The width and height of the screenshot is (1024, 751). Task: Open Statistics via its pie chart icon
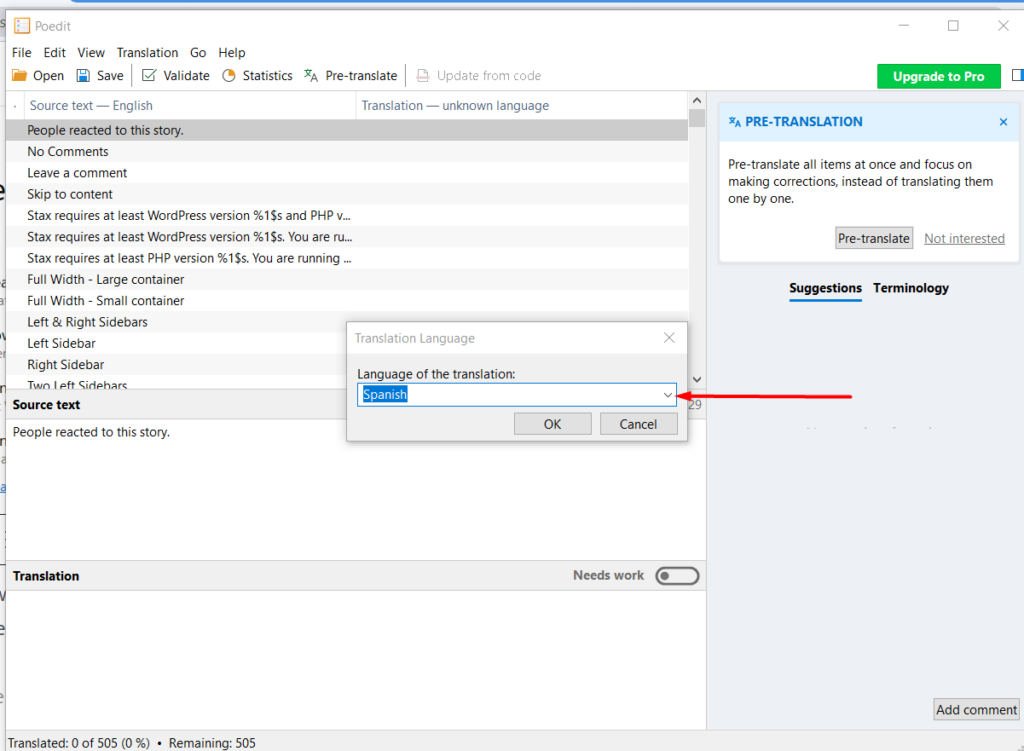pos(229,76)
